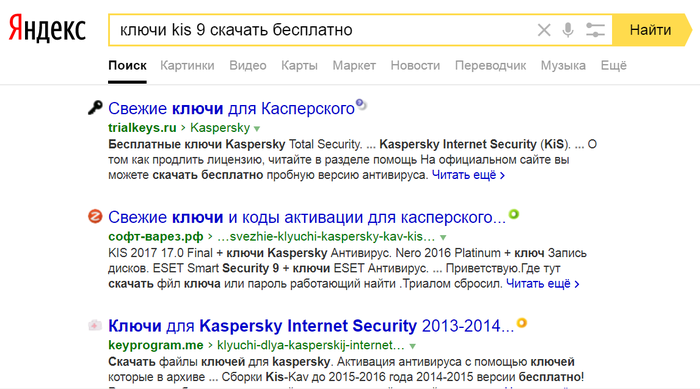This screenshot has height=389, width=700.
Task: Click the blue badge after Касперского title
Action: [x=361, y=105]
